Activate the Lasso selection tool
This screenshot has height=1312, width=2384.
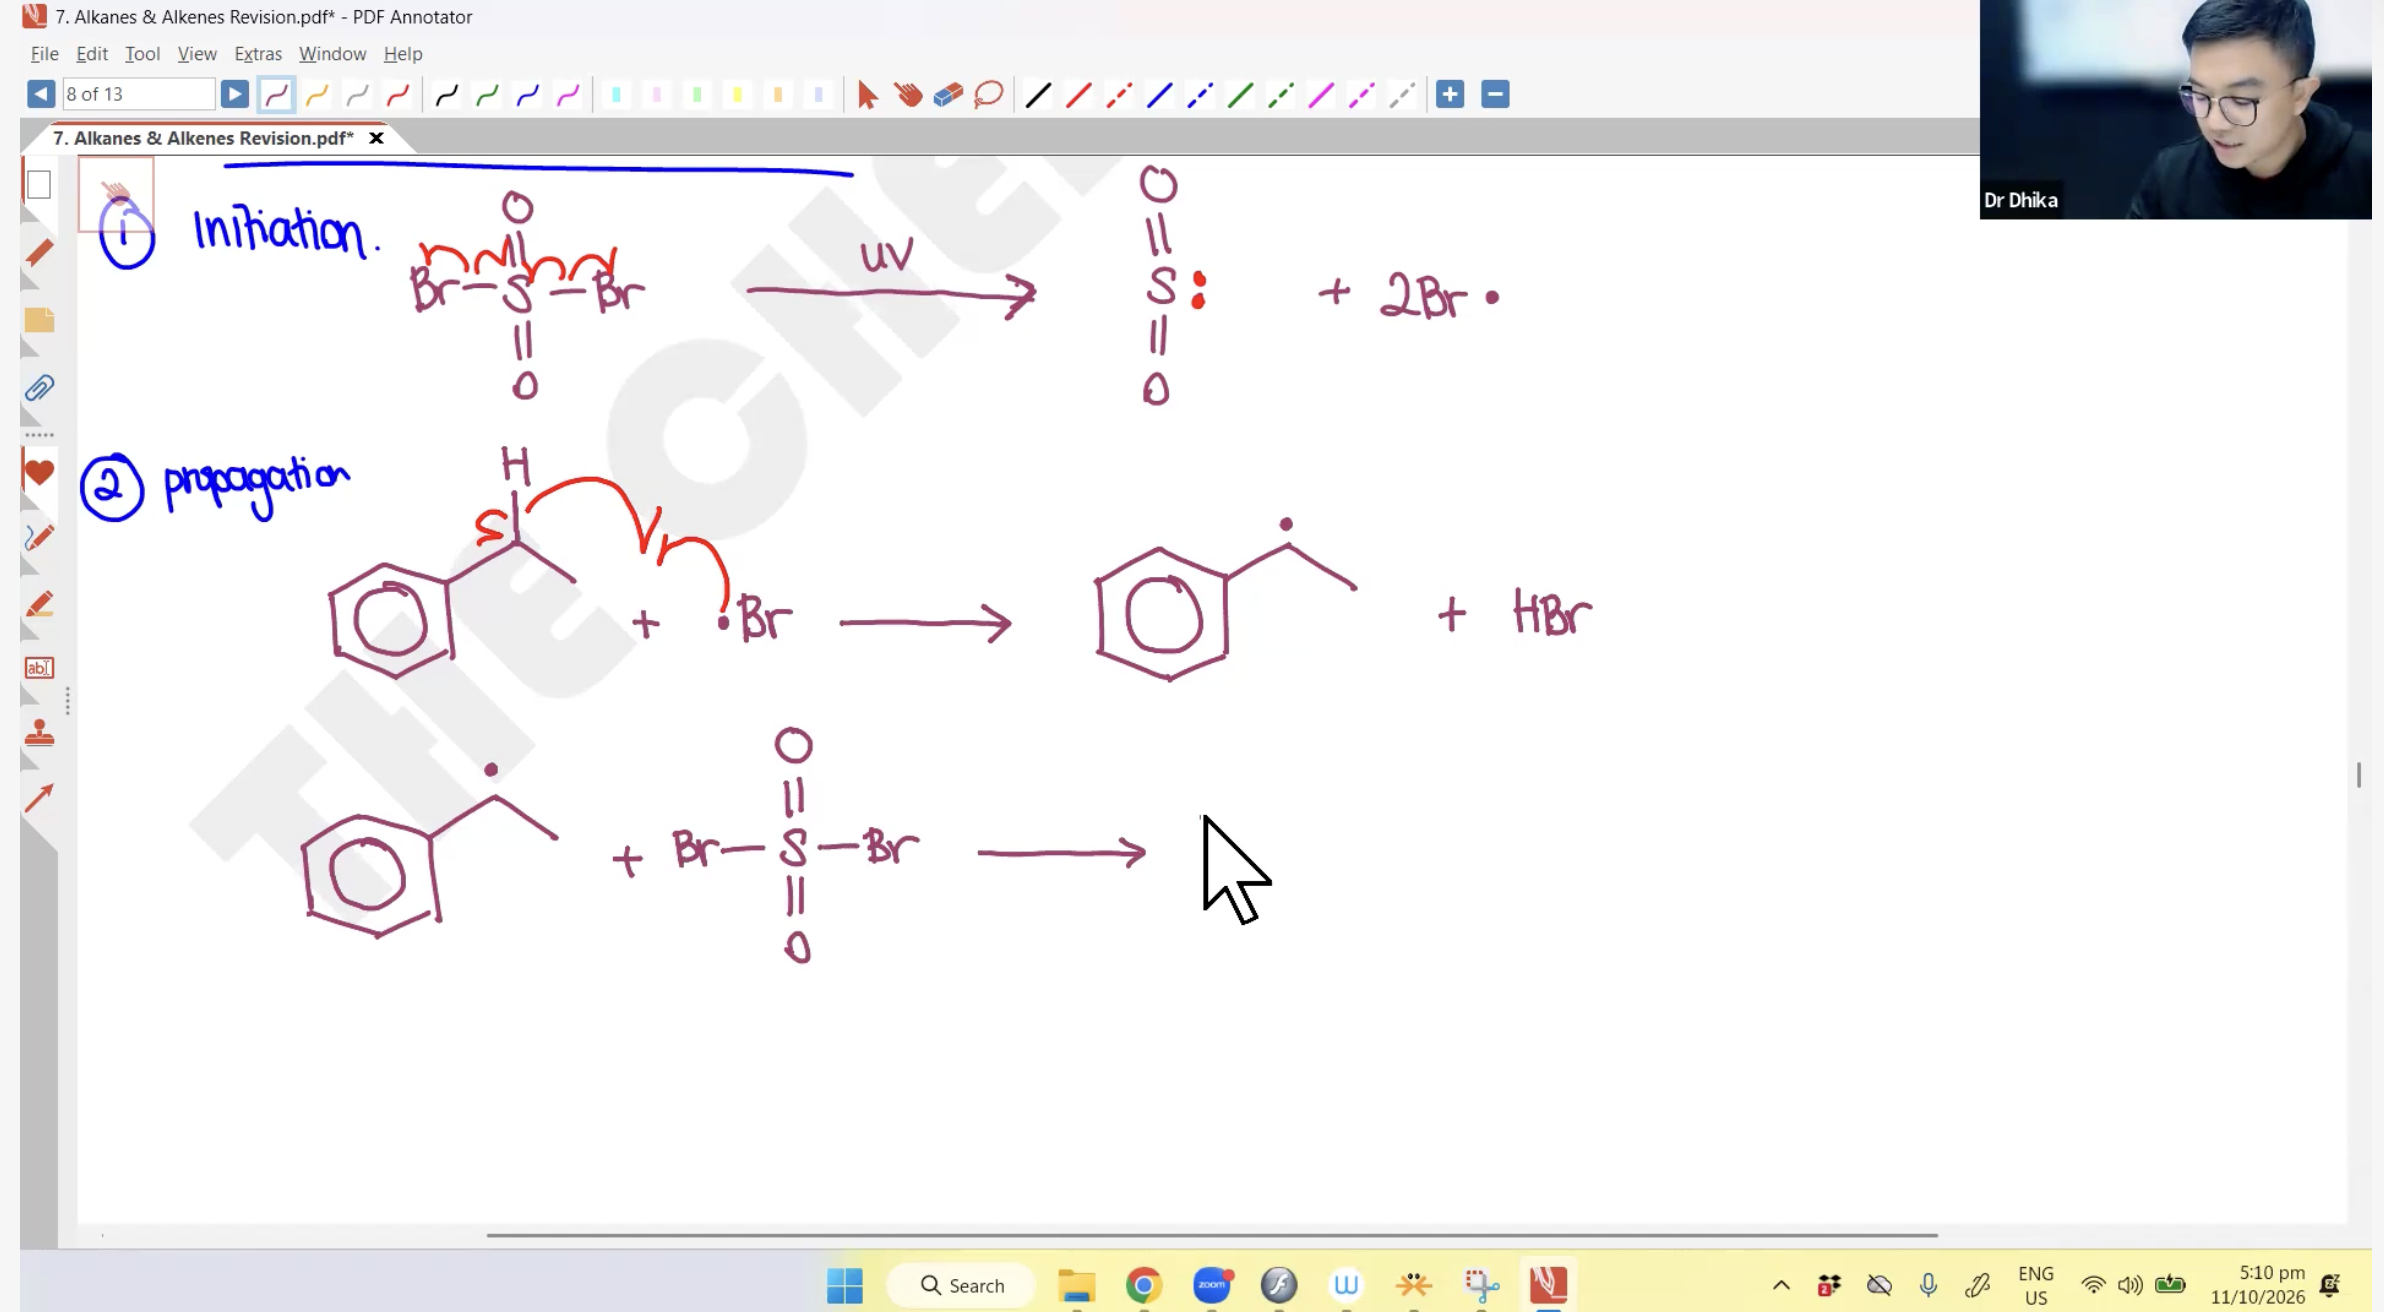coord(988,95)
